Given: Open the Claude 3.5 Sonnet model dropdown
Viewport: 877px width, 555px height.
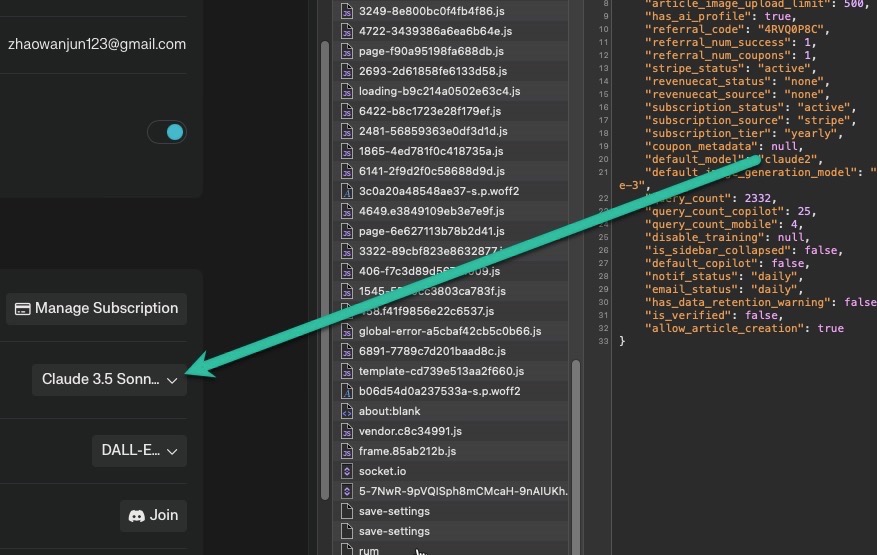Looking at the screenshot, I should (110, 380).
